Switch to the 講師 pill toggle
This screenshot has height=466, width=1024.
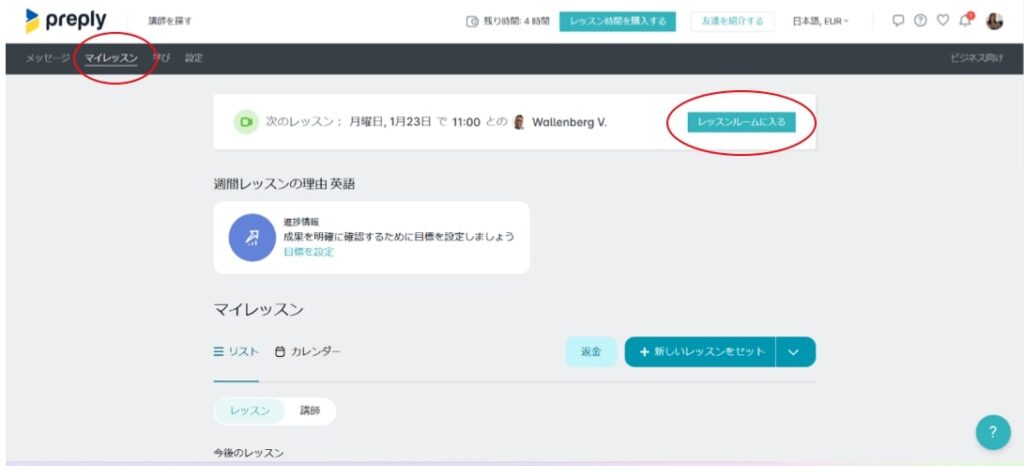310,411
